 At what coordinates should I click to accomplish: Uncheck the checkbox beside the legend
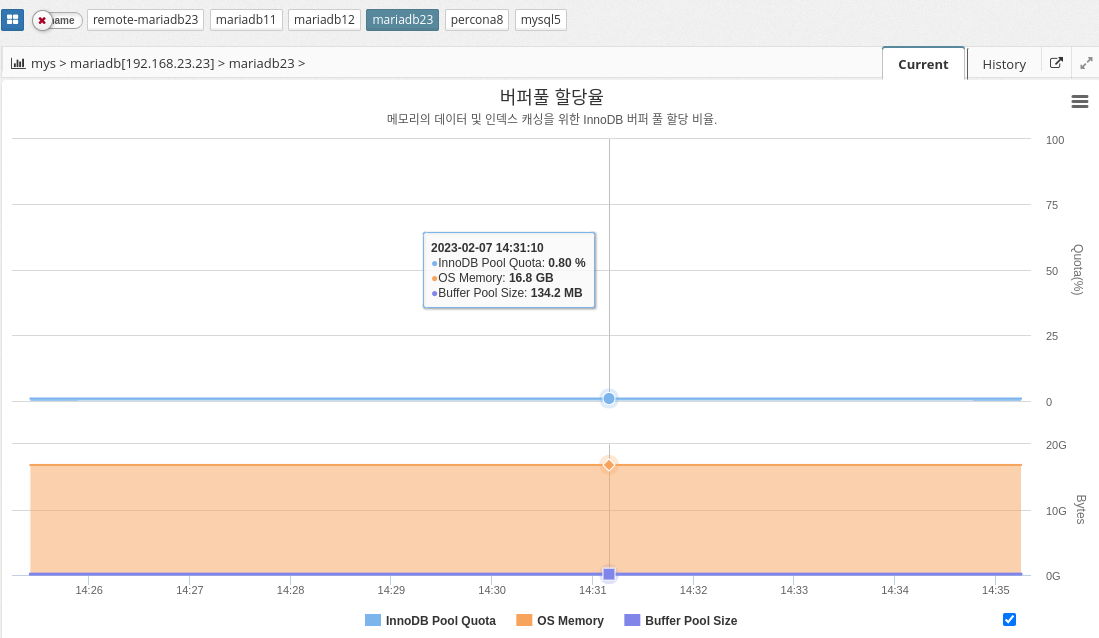point(1009,620)
